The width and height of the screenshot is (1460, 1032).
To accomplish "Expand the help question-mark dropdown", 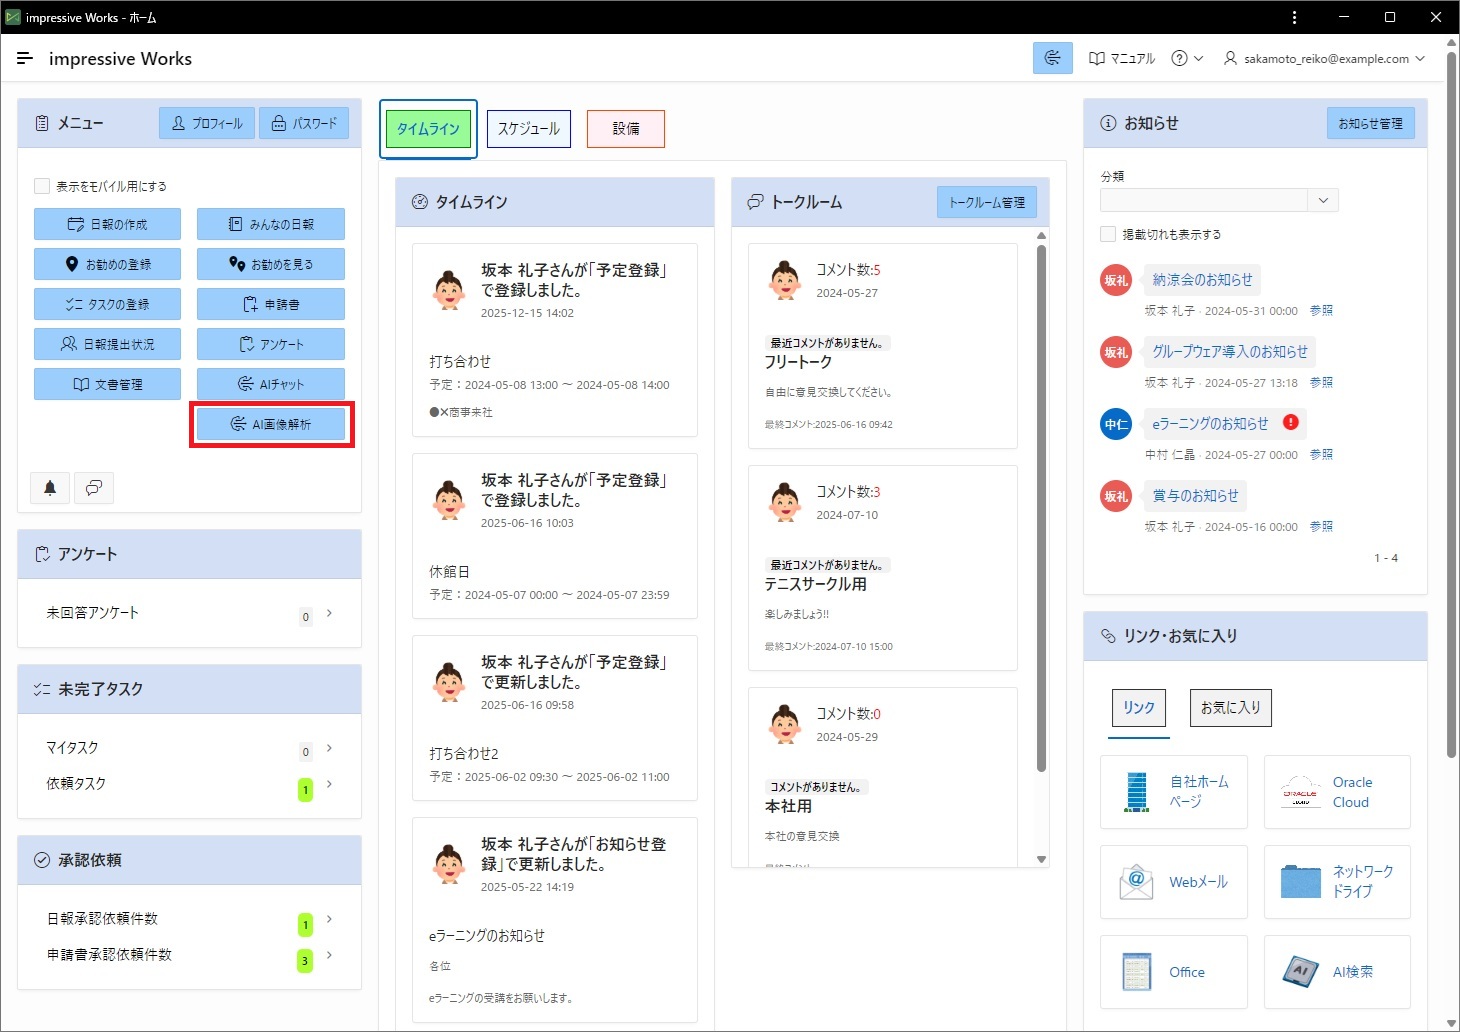I will [x=1187, y=59].
